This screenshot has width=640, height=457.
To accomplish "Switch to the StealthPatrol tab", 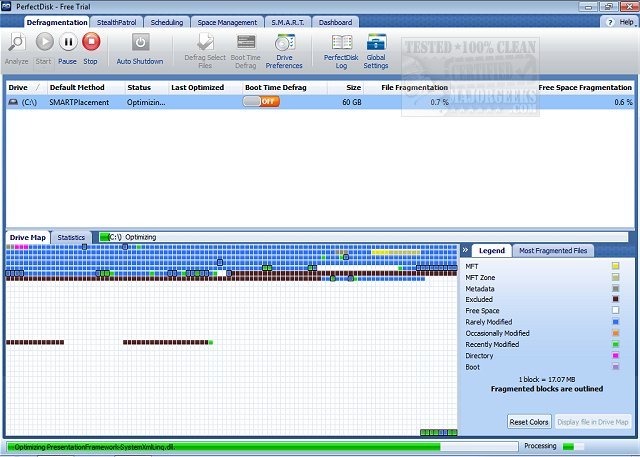I will 116,21.
